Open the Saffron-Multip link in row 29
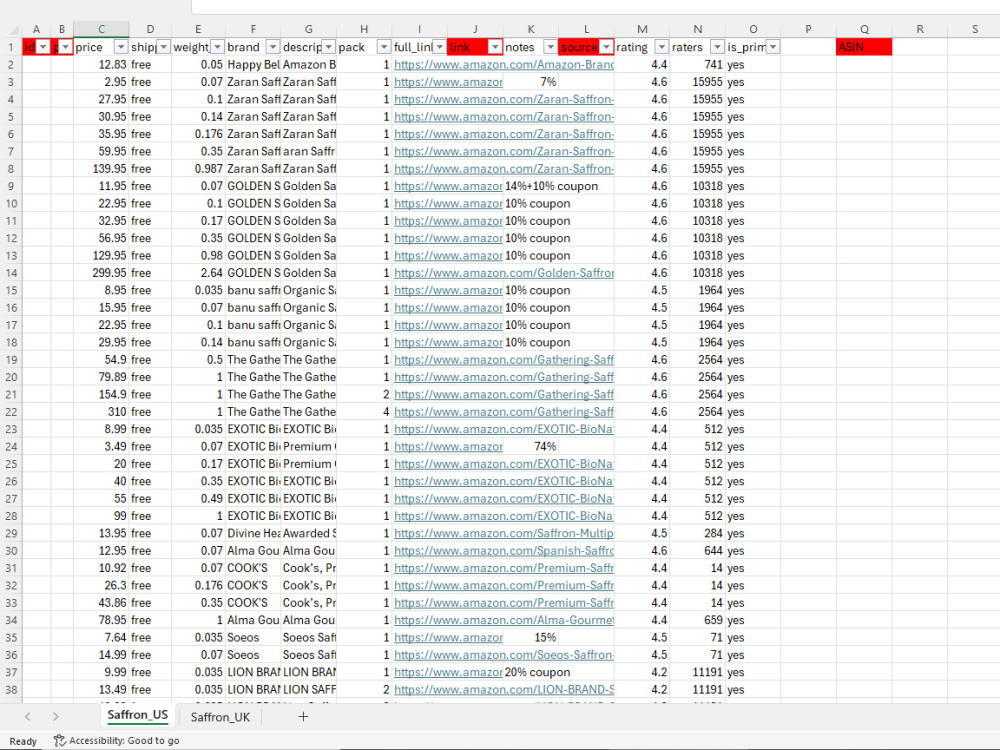 504,533
